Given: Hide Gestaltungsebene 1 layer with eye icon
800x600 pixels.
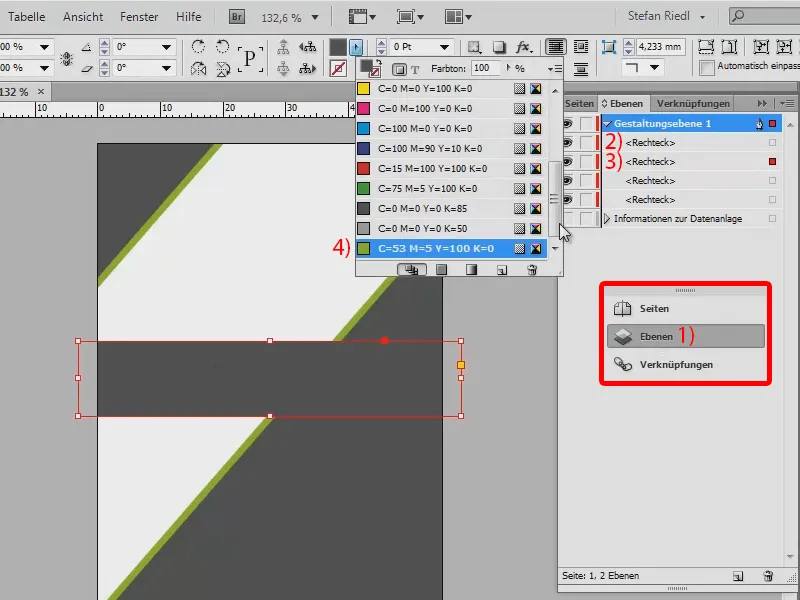Looking at the screenshot, I should [567, 123].
